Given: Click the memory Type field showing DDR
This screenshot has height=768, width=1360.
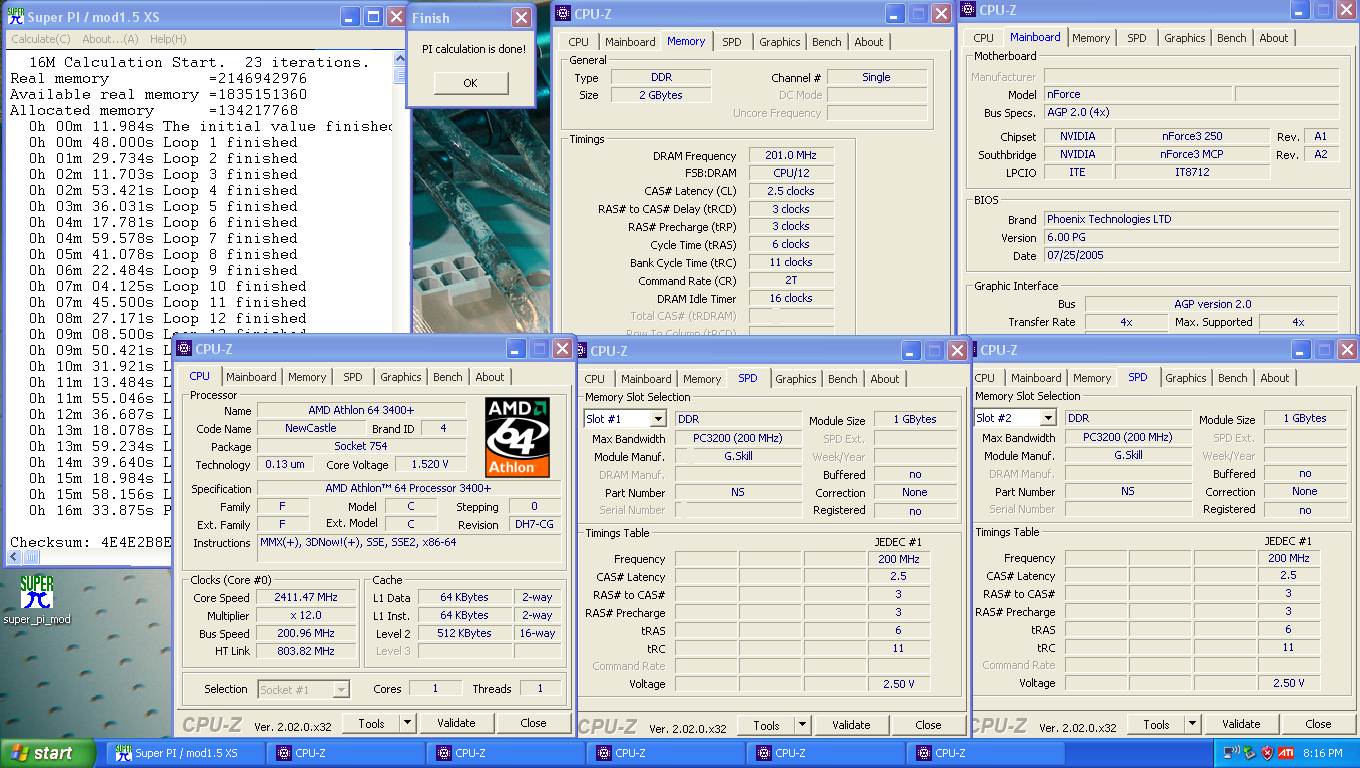Looking at the screenshot, I should [x=661, y=78].
